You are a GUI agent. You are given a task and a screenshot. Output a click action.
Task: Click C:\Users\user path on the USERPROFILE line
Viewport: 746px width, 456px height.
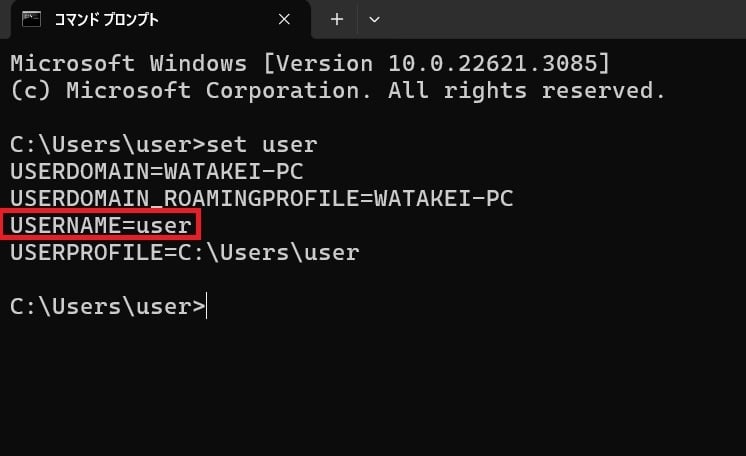[268, 252]
